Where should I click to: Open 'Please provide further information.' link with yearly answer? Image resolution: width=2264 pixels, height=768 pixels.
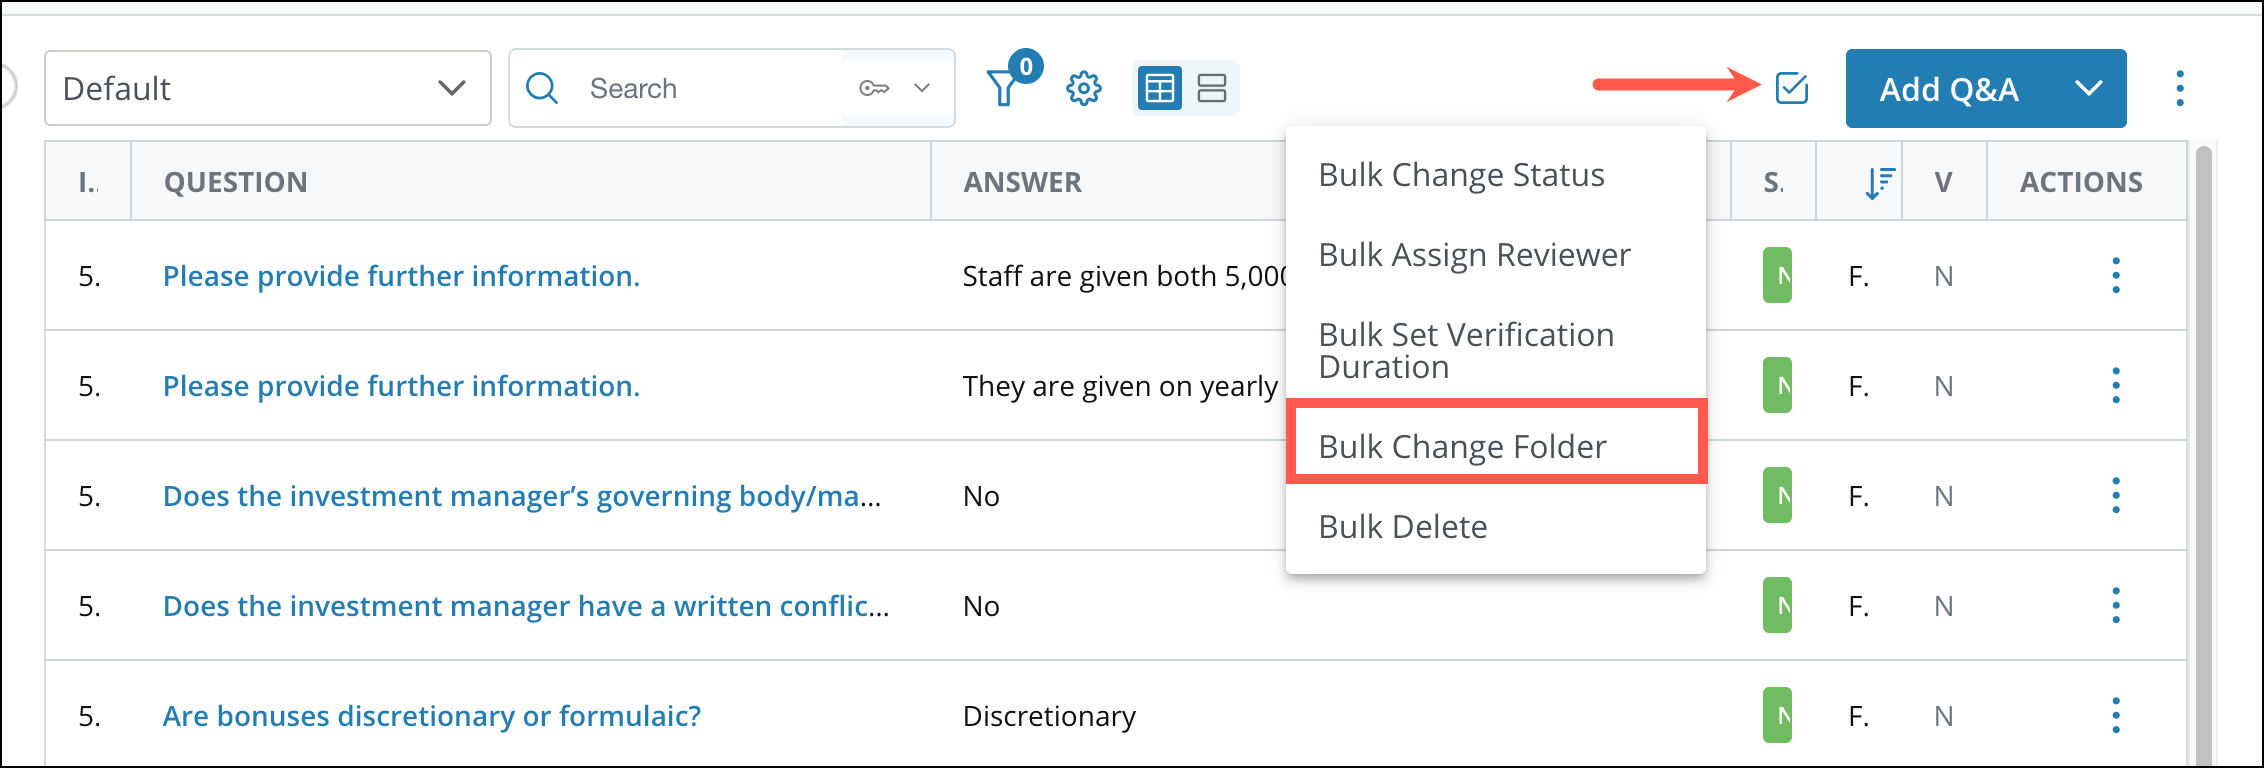click(x=401, y=386)
